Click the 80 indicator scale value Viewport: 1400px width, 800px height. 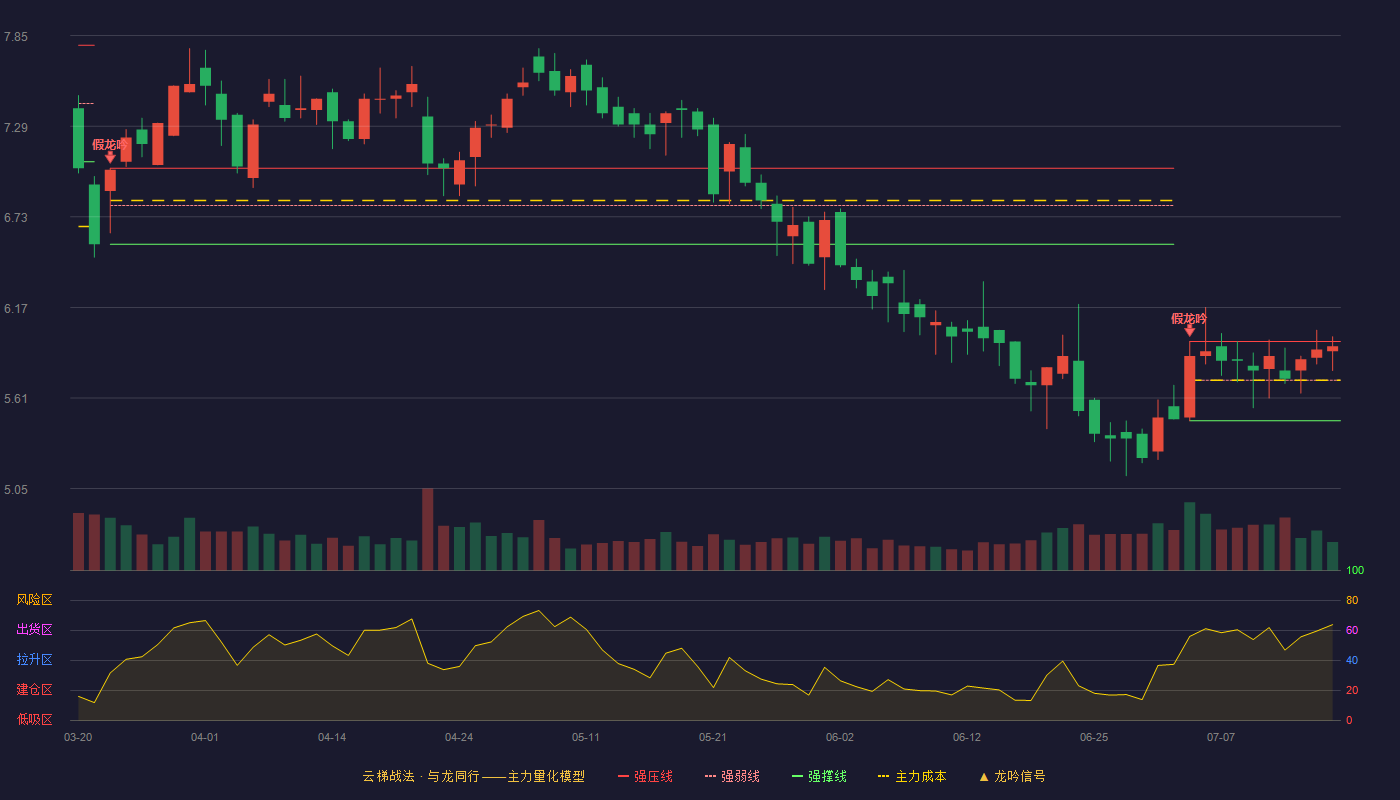click(1352, 600)
